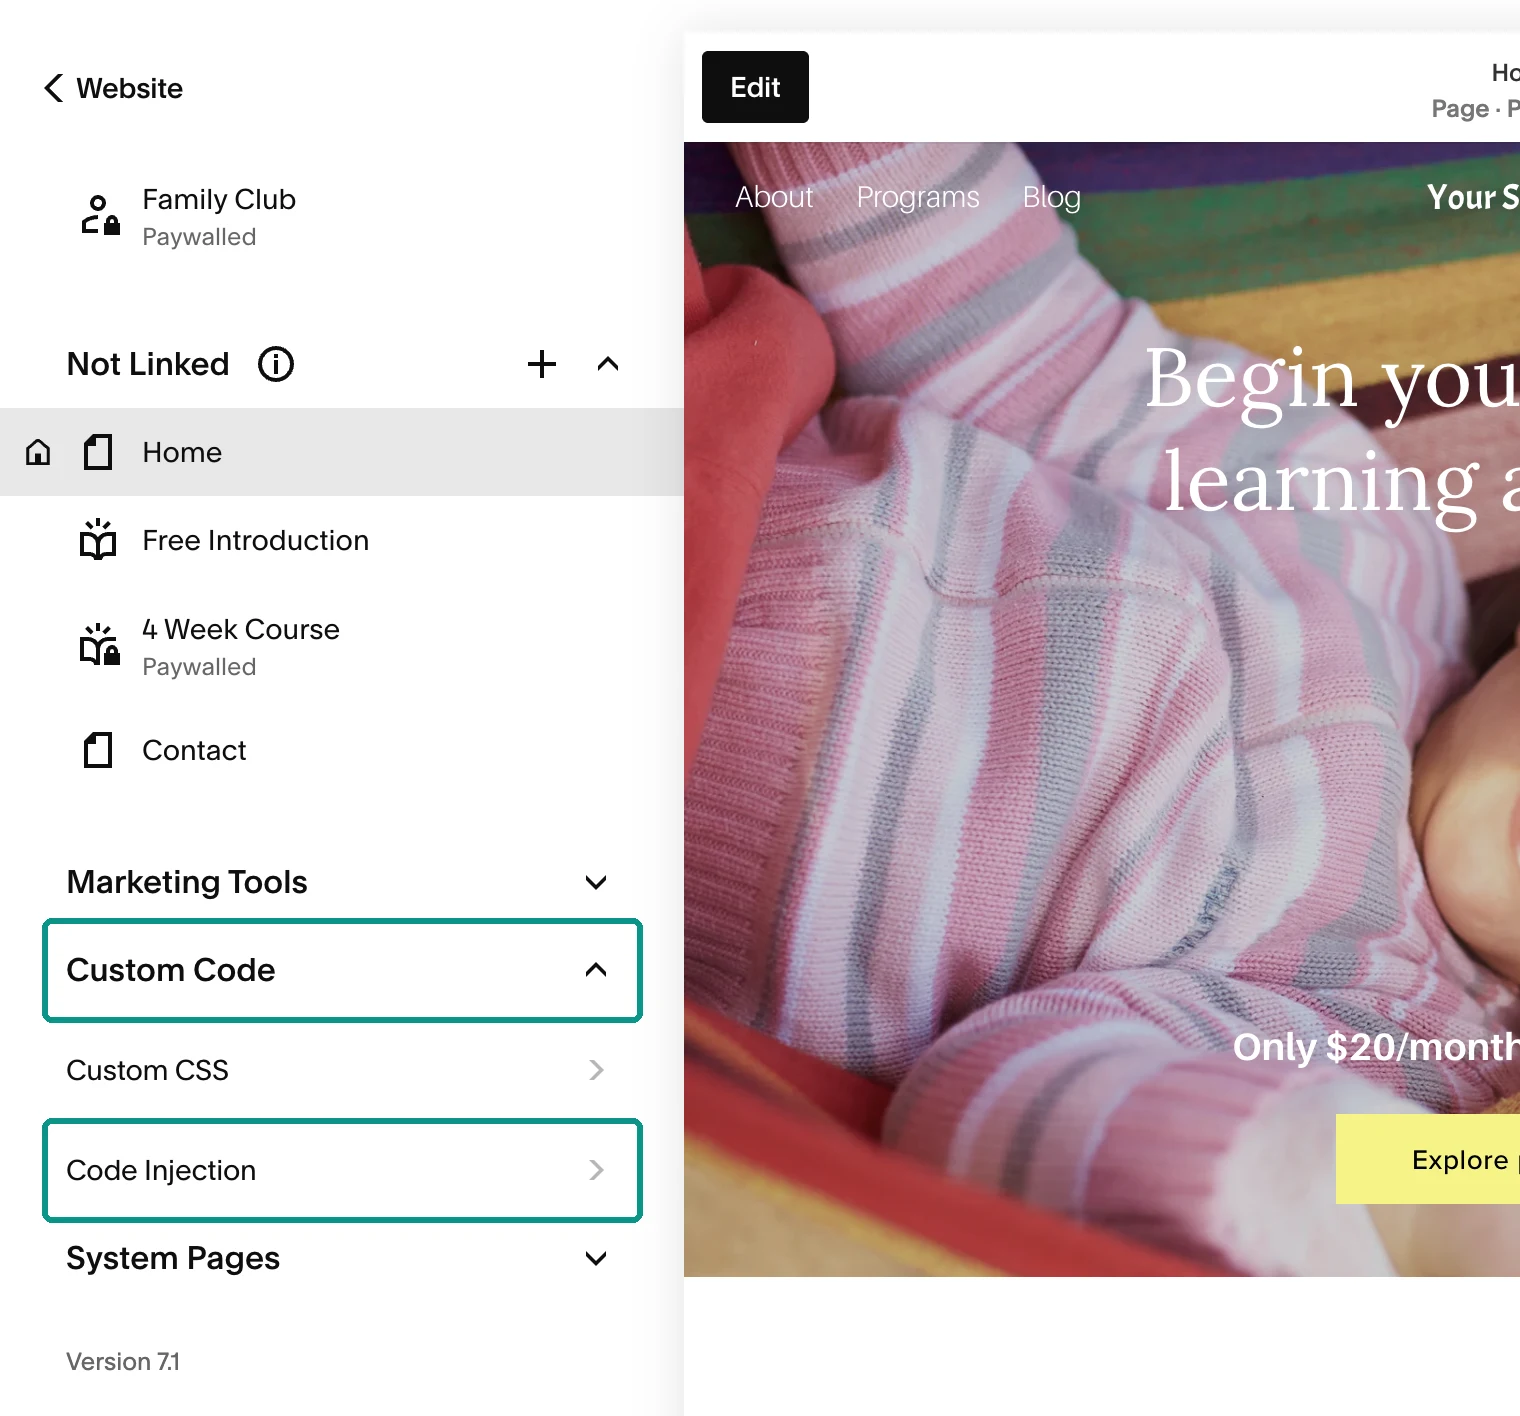Expand the Marketing Tools section
Viewport: 1520px width, 1416px height.
[x=596, y=882]
